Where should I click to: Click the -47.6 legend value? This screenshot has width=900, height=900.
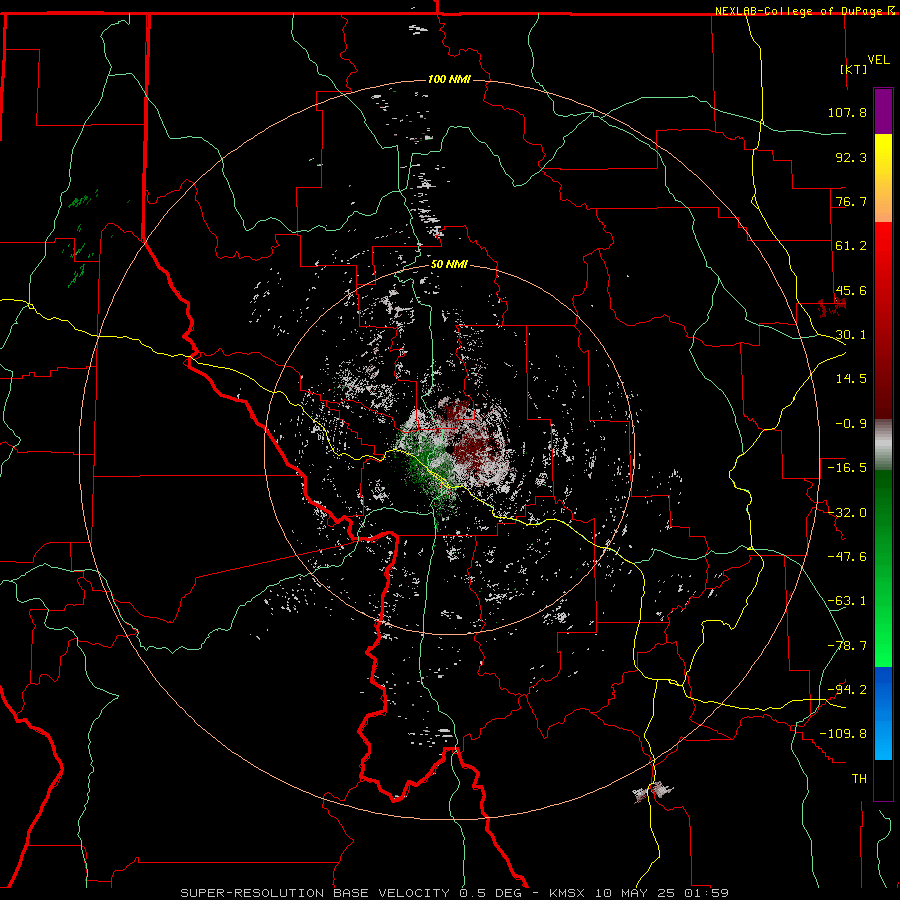pyautogui.click(x=847, y=557)
